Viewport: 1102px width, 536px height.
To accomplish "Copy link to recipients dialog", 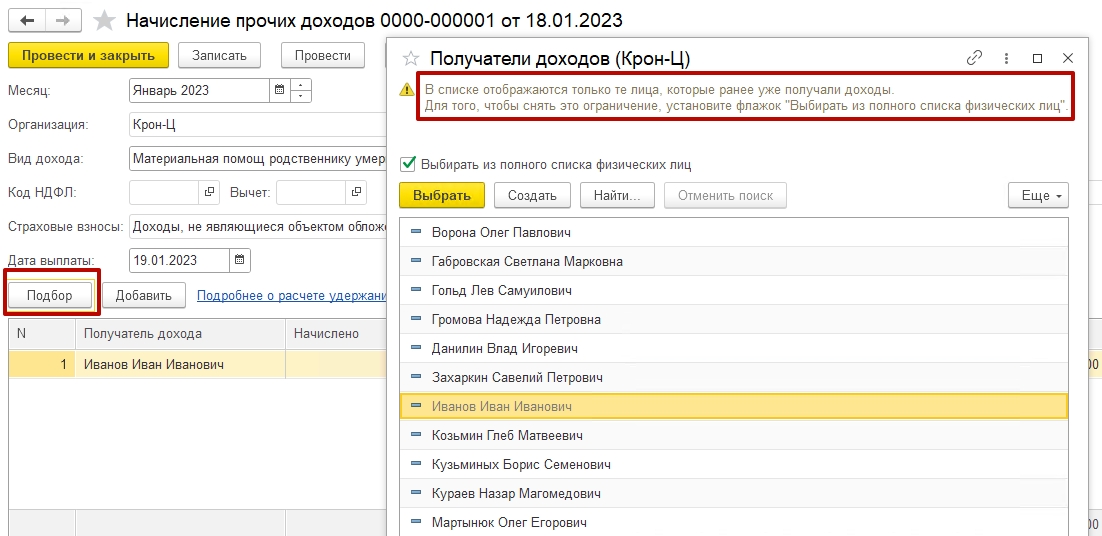I will [974, 58].
